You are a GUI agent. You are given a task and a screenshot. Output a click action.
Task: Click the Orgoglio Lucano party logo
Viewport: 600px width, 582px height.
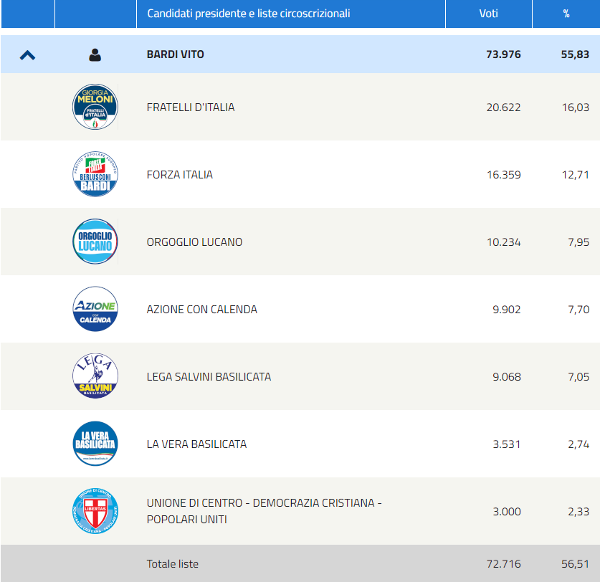(95, 242)
